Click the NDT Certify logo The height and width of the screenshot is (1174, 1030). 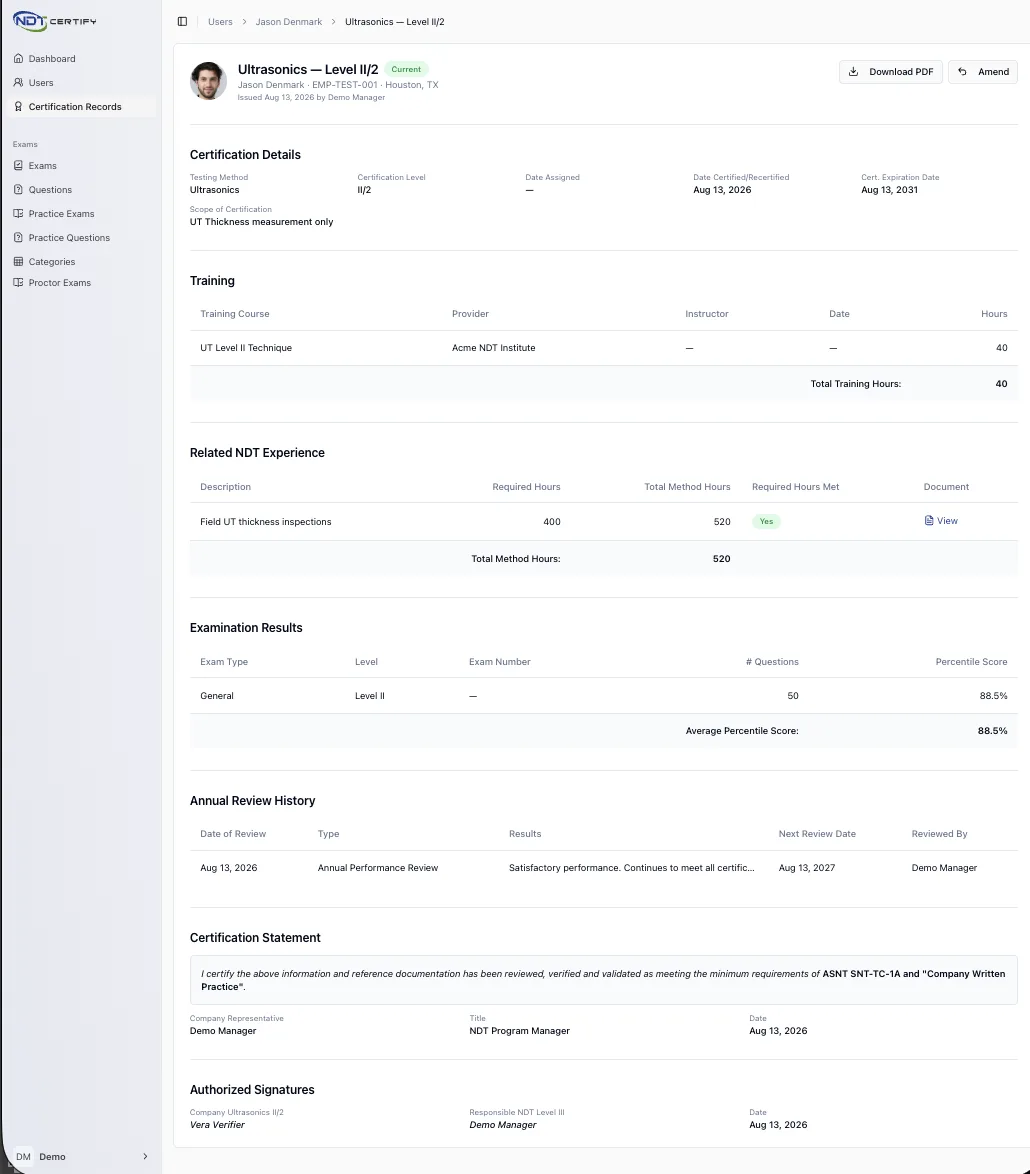pyautogui.click(x=55, y=21)
